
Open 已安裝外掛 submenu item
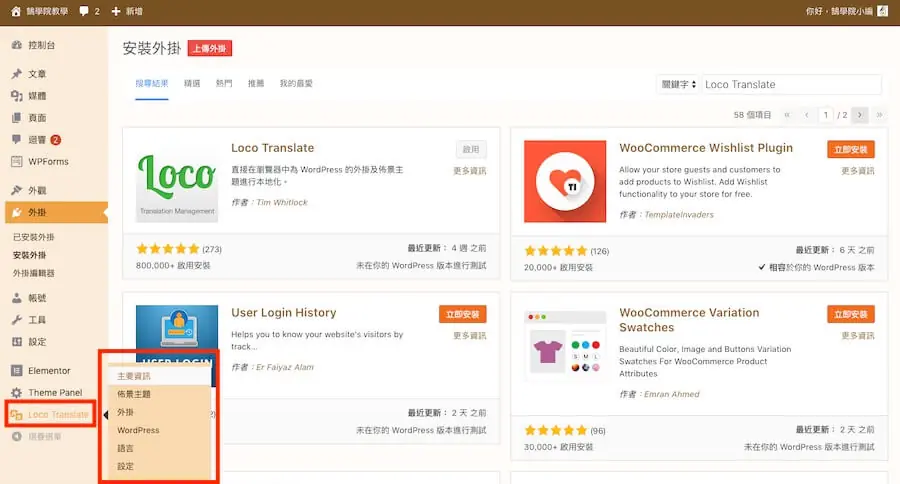coord(33,237)
